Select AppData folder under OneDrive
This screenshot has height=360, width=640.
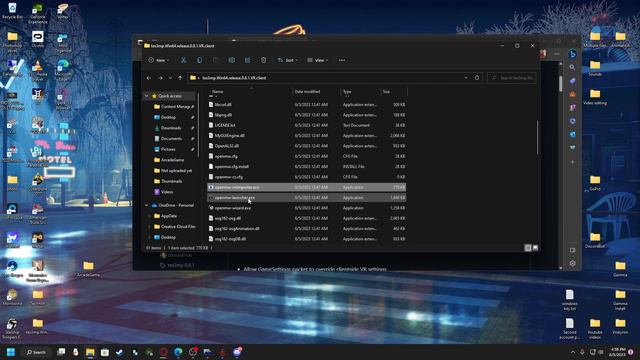[169, 216]
